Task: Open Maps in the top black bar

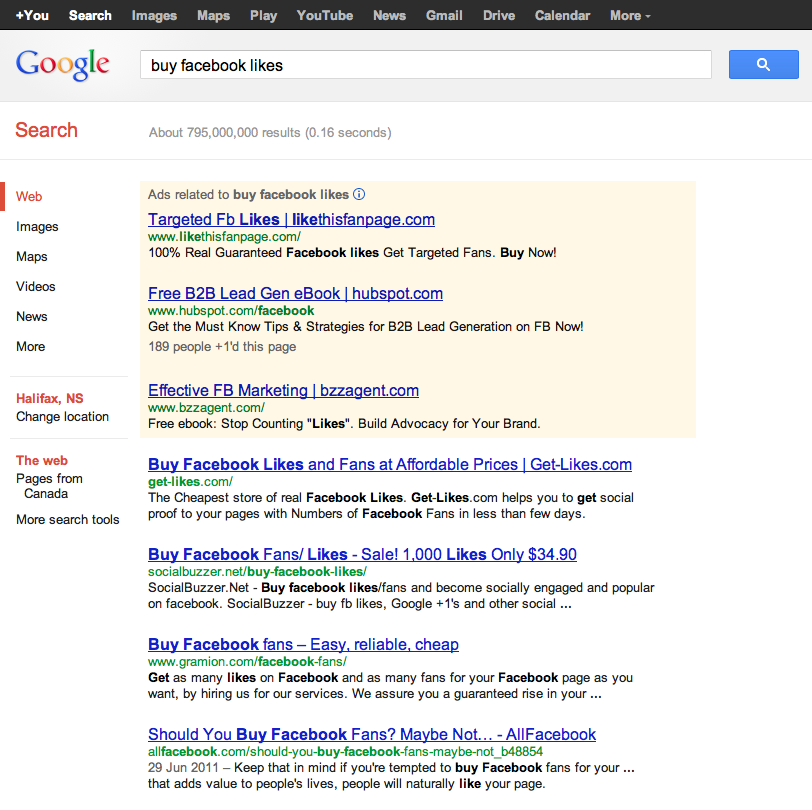Action: click(x=213, y=16)
